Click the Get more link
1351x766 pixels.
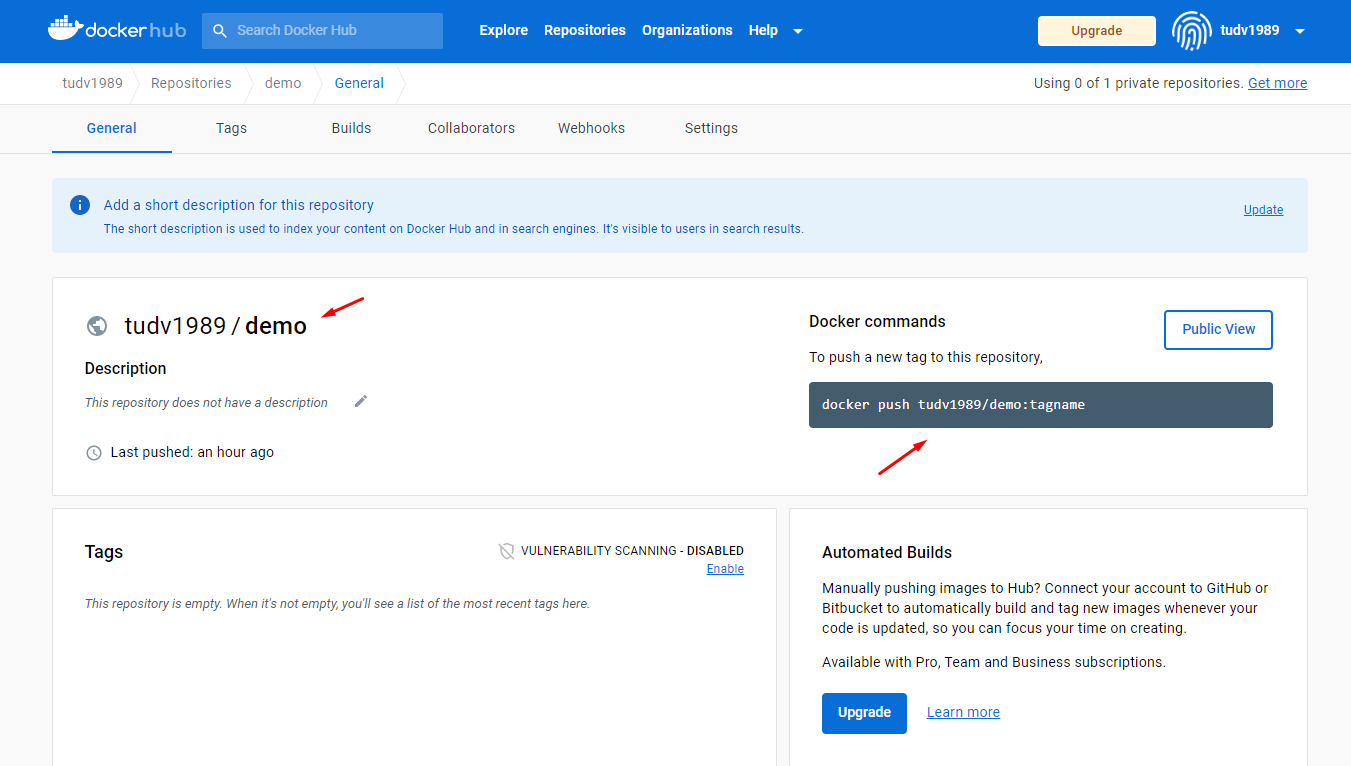coord(1277,83)
